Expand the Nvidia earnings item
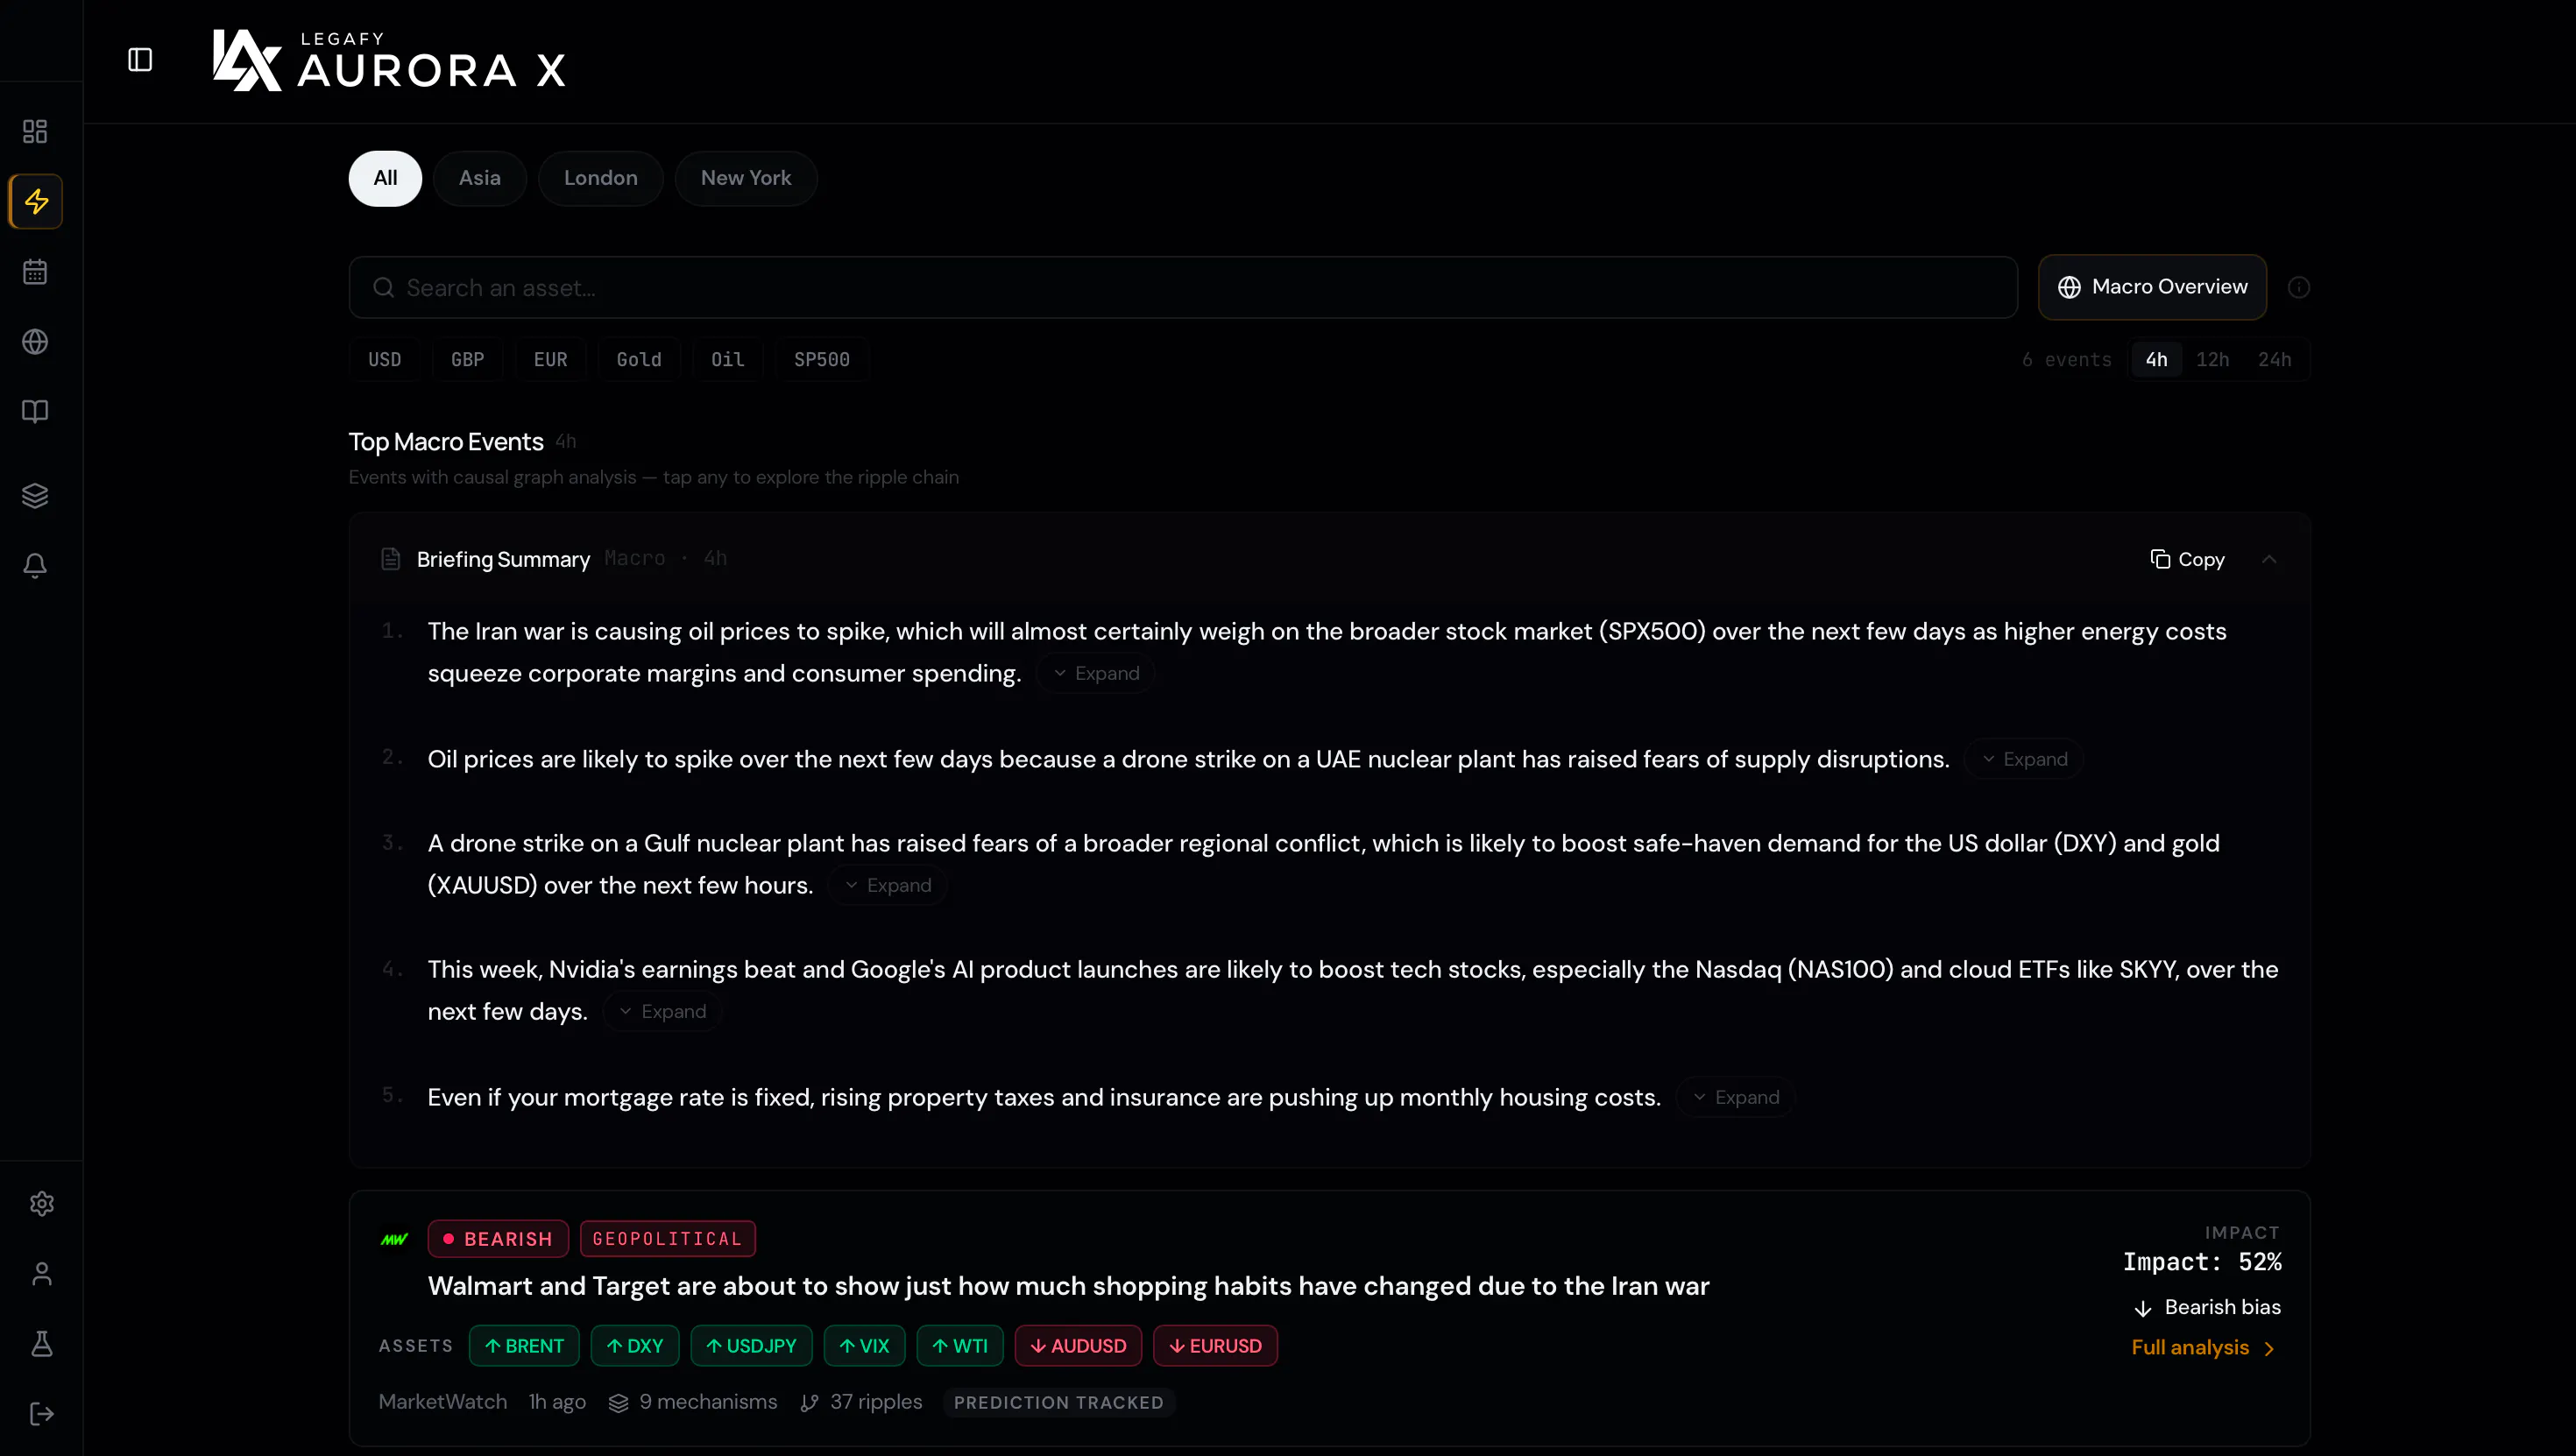This screenshot has height=1456, width=2576. click(662, 1011)
